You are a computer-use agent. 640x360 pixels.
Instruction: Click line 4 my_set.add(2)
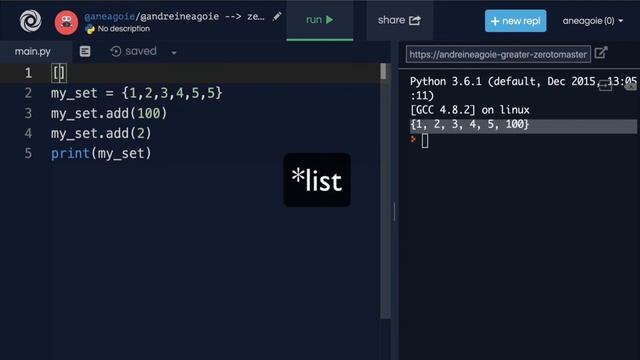pos(101,133)
